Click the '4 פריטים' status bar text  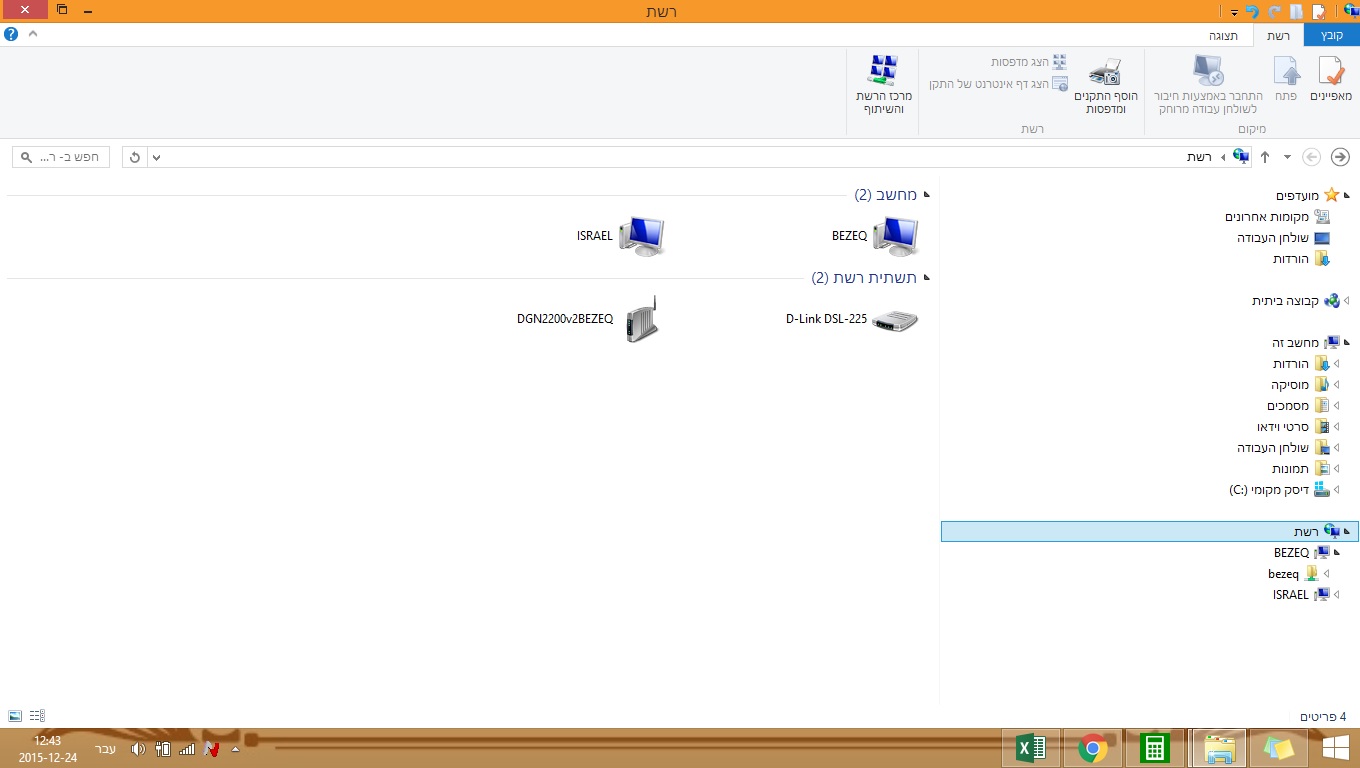point(1323,717)
